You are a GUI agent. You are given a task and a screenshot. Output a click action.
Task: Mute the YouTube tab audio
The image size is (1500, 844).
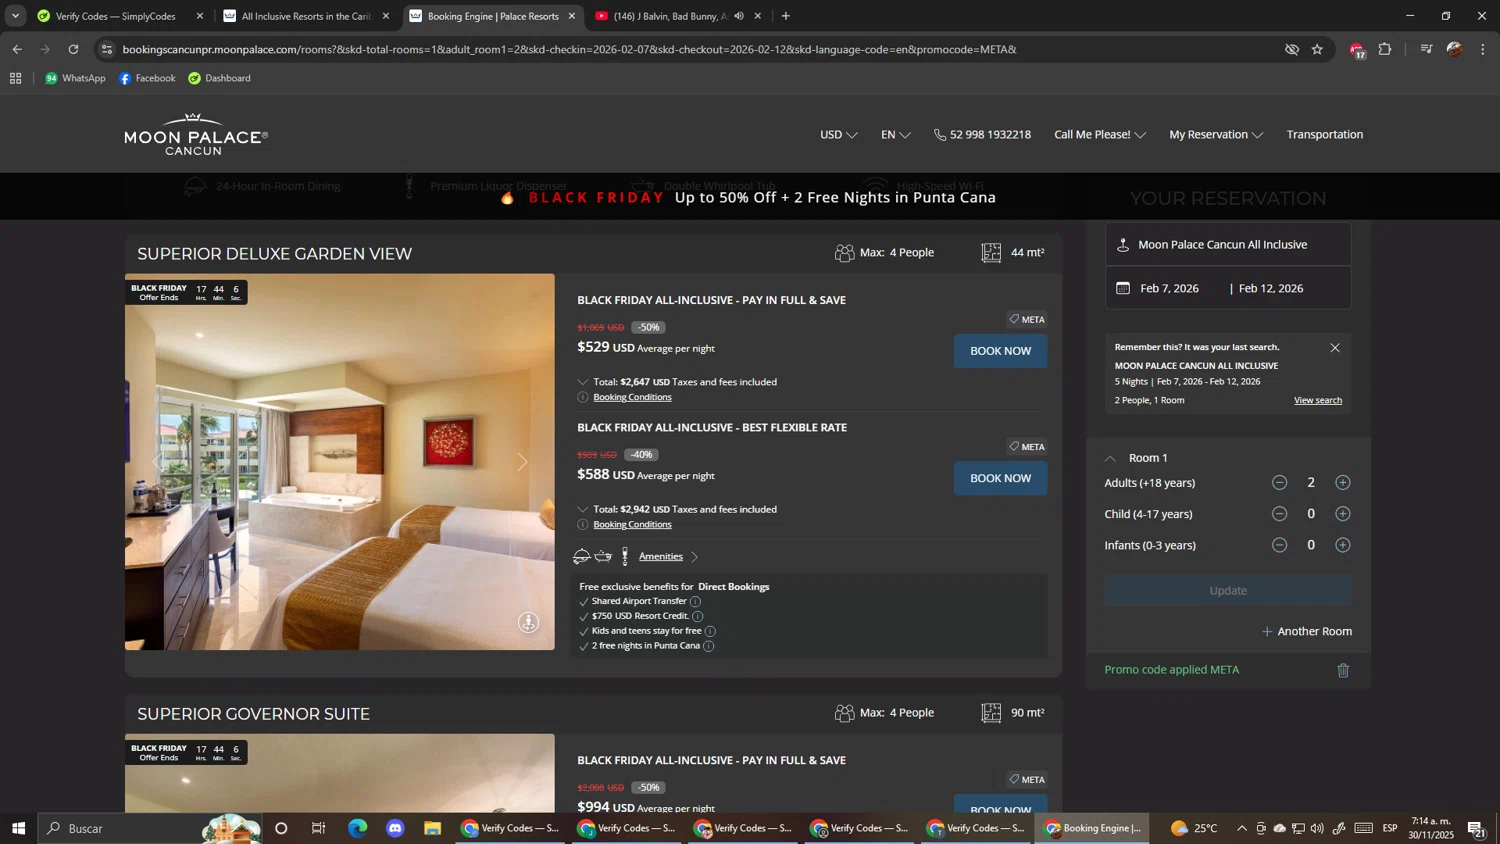pos(739,16)
